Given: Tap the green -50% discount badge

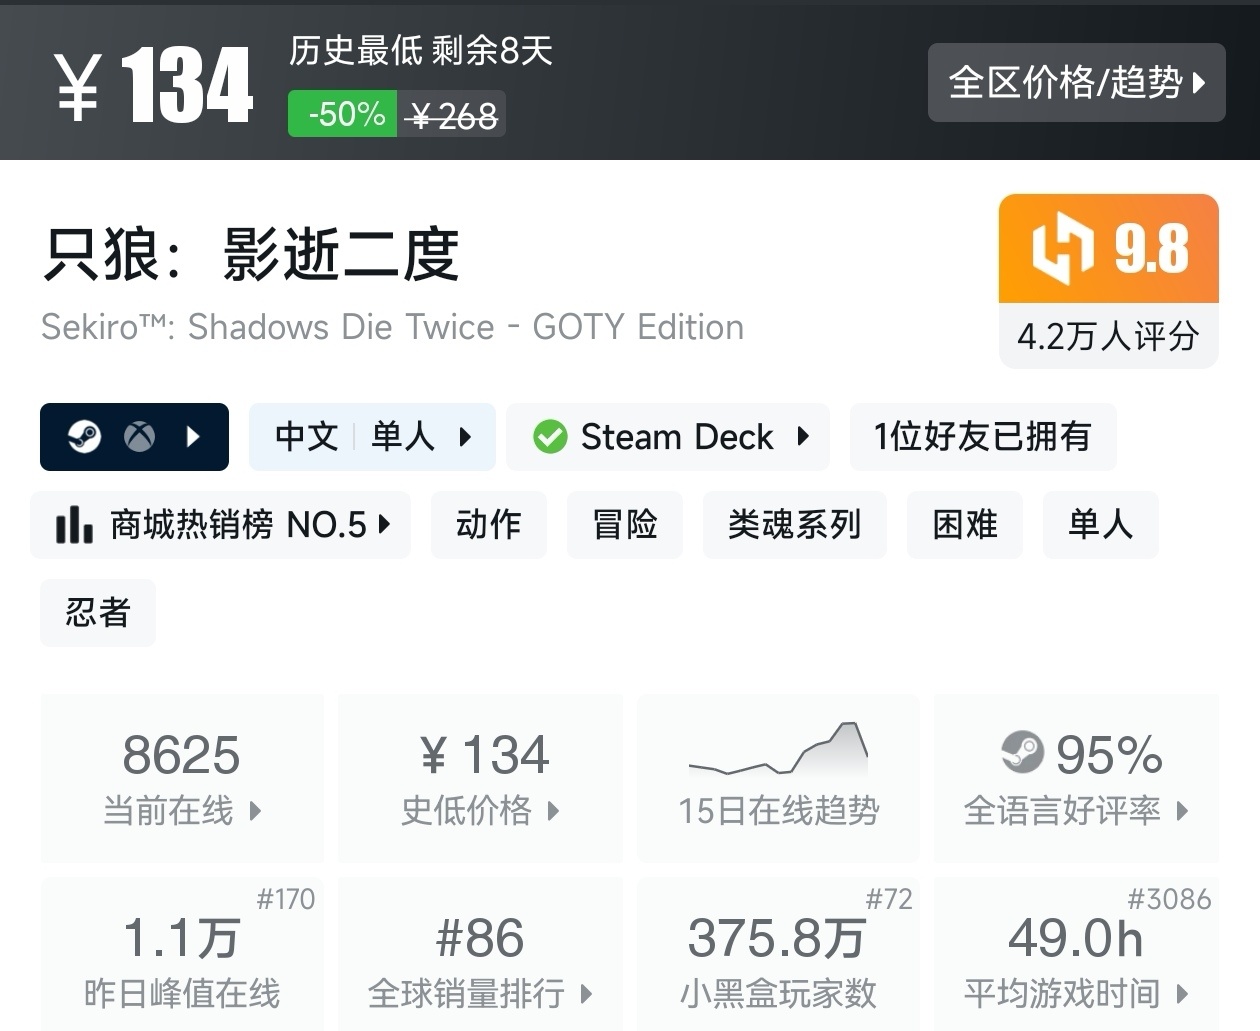Looking at the screenshot, I should click(x=343, y=115).
